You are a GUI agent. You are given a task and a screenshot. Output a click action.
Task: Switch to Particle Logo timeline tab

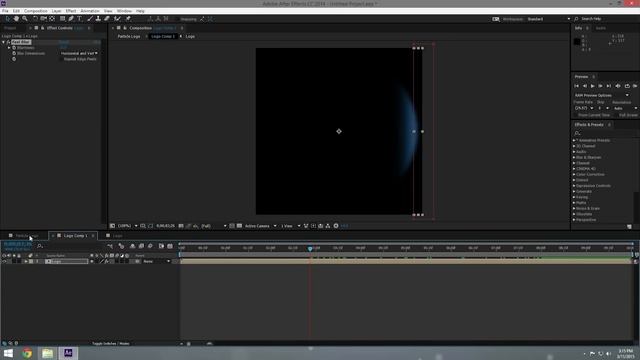(27, 236)
